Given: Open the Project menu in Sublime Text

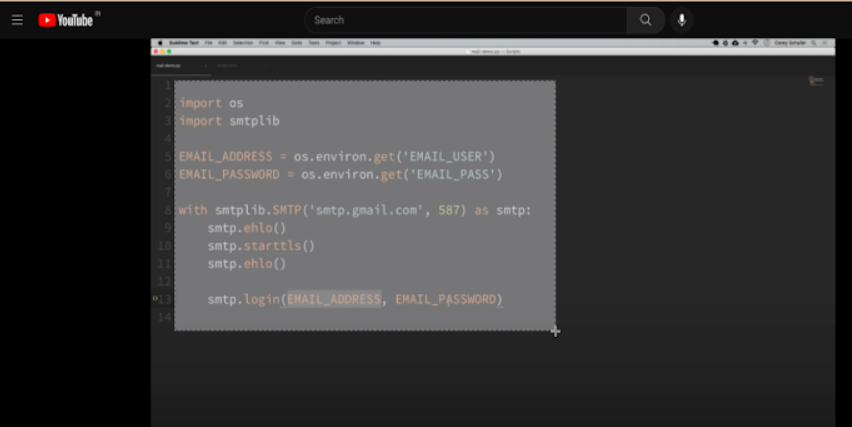Looking at the screenshot, I should (x=333, y=43).
